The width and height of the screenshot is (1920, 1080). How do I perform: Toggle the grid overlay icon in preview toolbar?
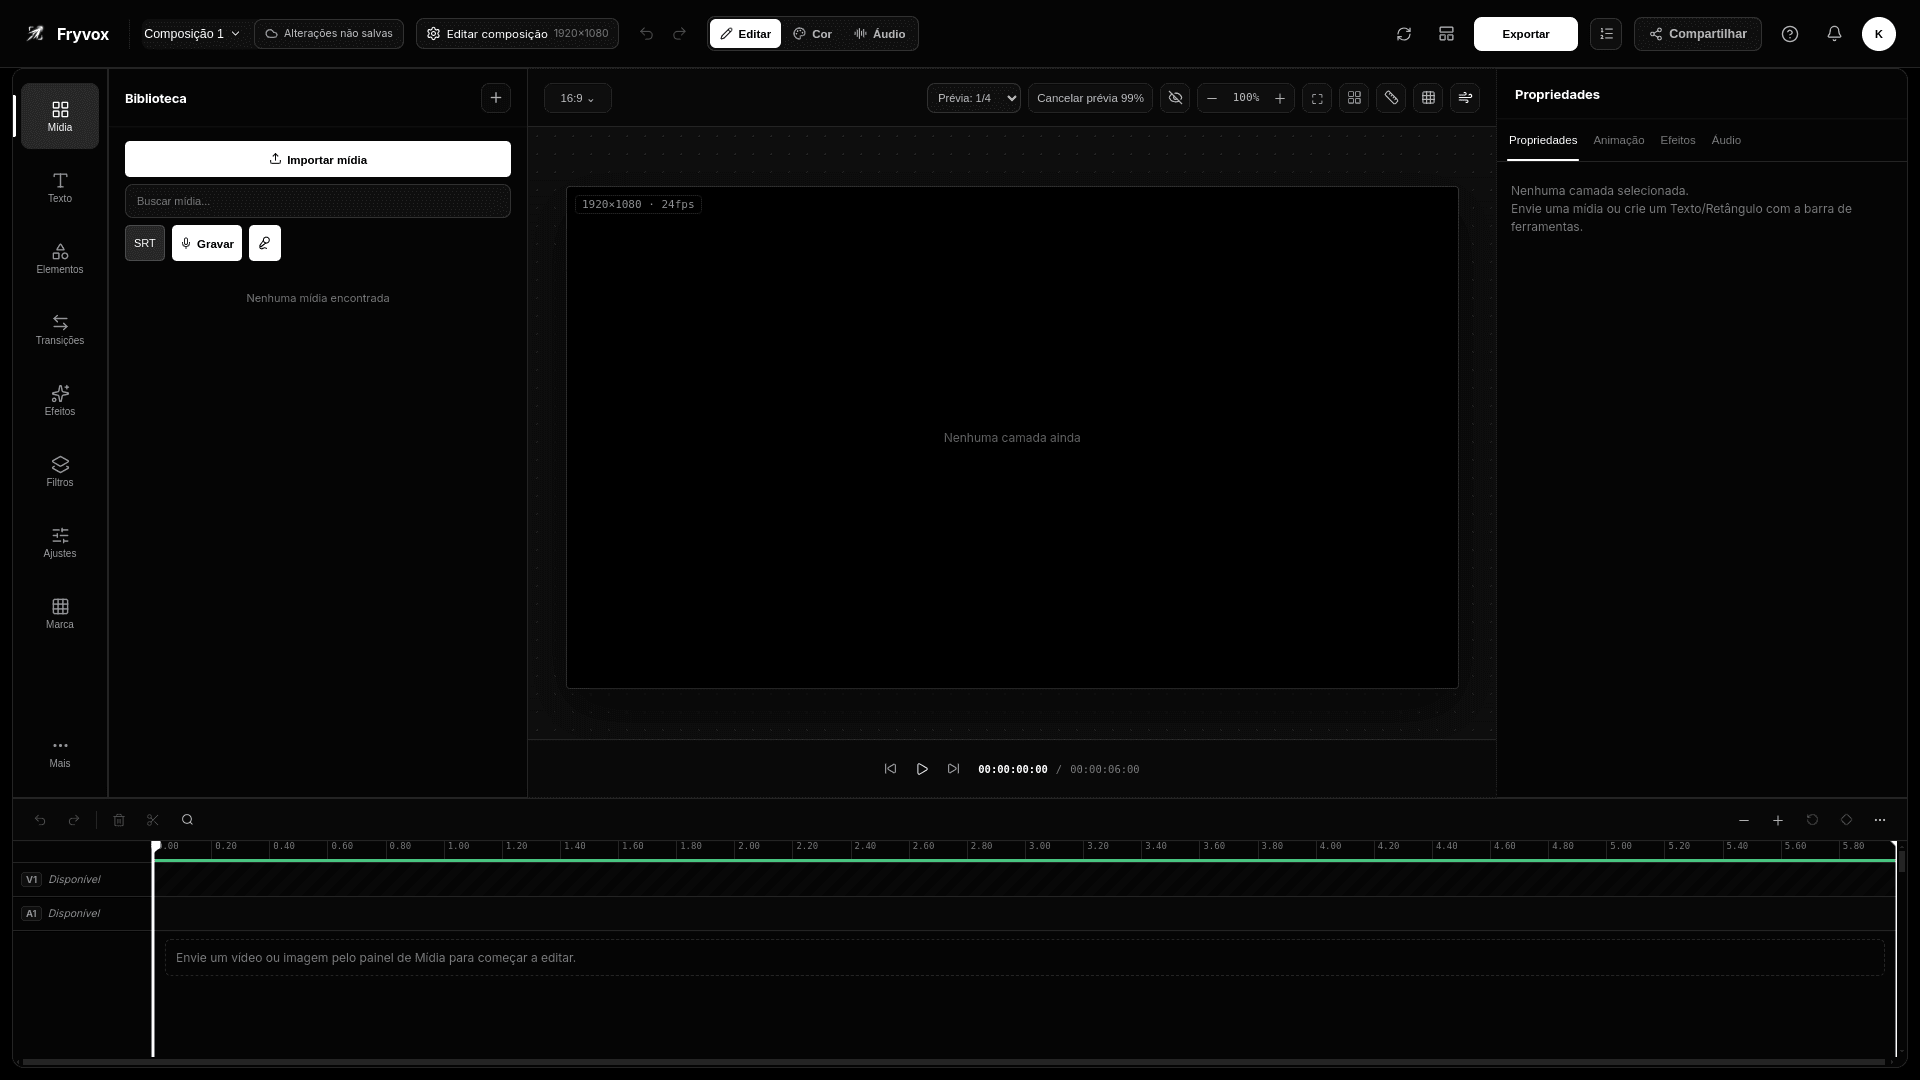point(1428,98)
